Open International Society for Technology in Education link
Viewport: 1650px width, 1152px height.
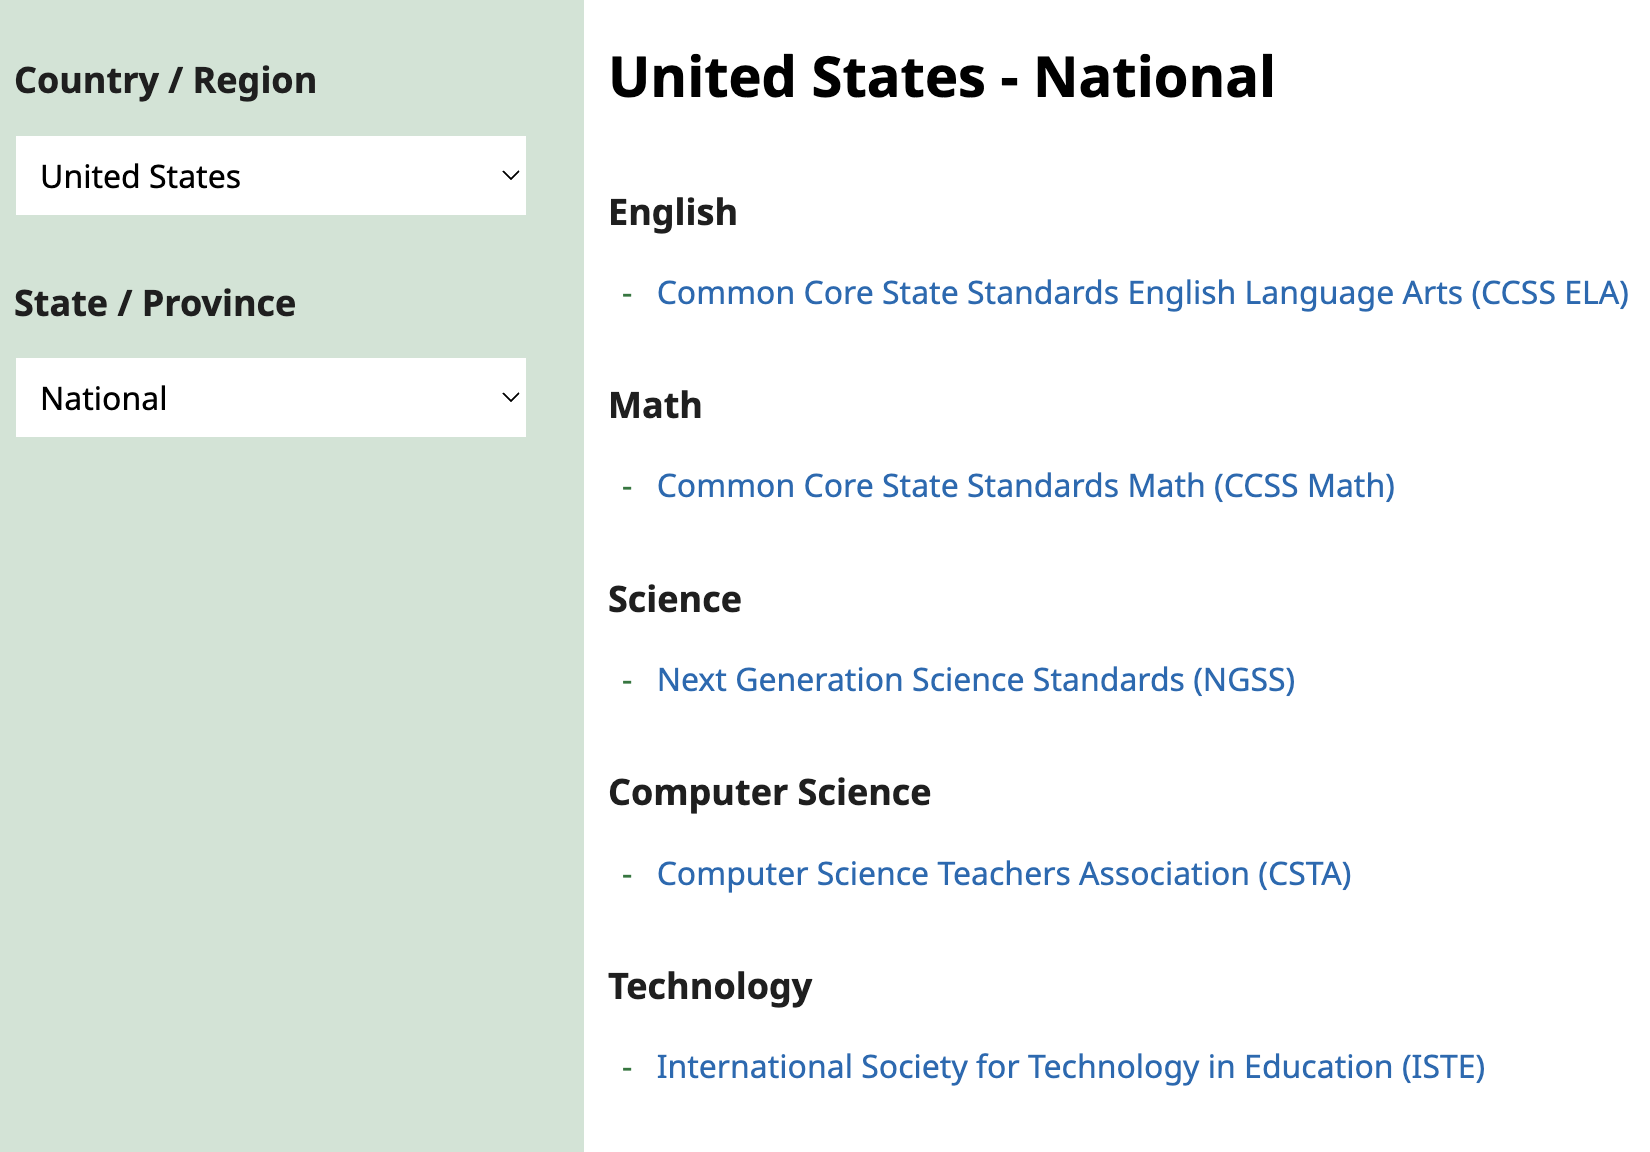click(x=1070, y=1067)
